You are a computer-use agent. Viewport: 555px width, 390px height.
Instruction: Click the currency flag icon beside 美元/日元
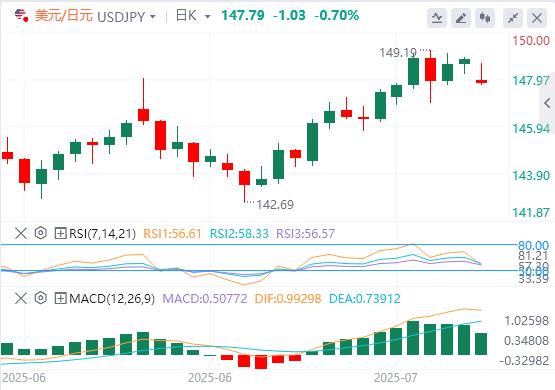(x=21, y=16)
